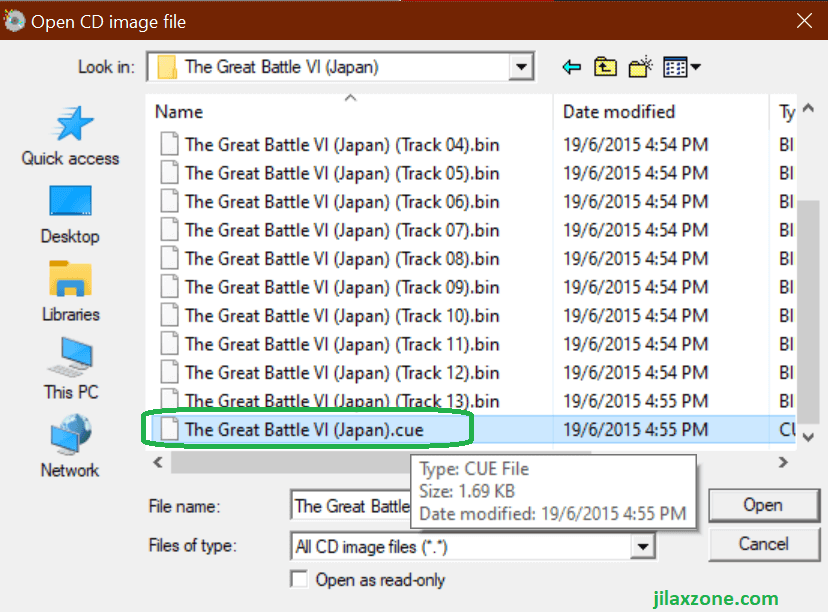This screenshot has width=828, height=612.
Task: Click file icon of Track 04 bin
Action: click(x=169, y=144)
